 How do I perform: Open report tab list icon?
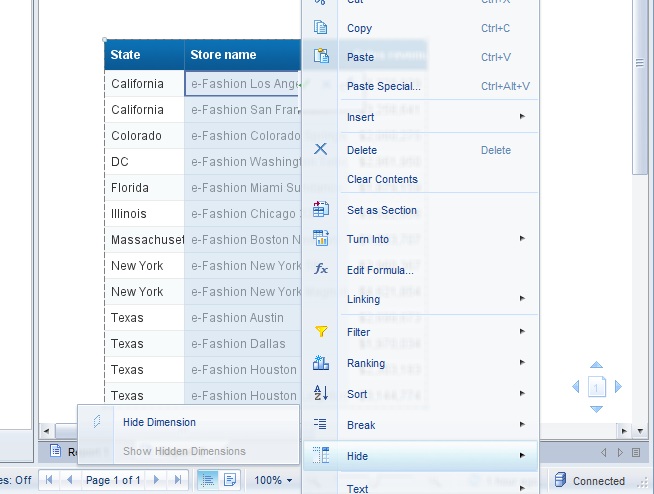[x=636, y=452]
